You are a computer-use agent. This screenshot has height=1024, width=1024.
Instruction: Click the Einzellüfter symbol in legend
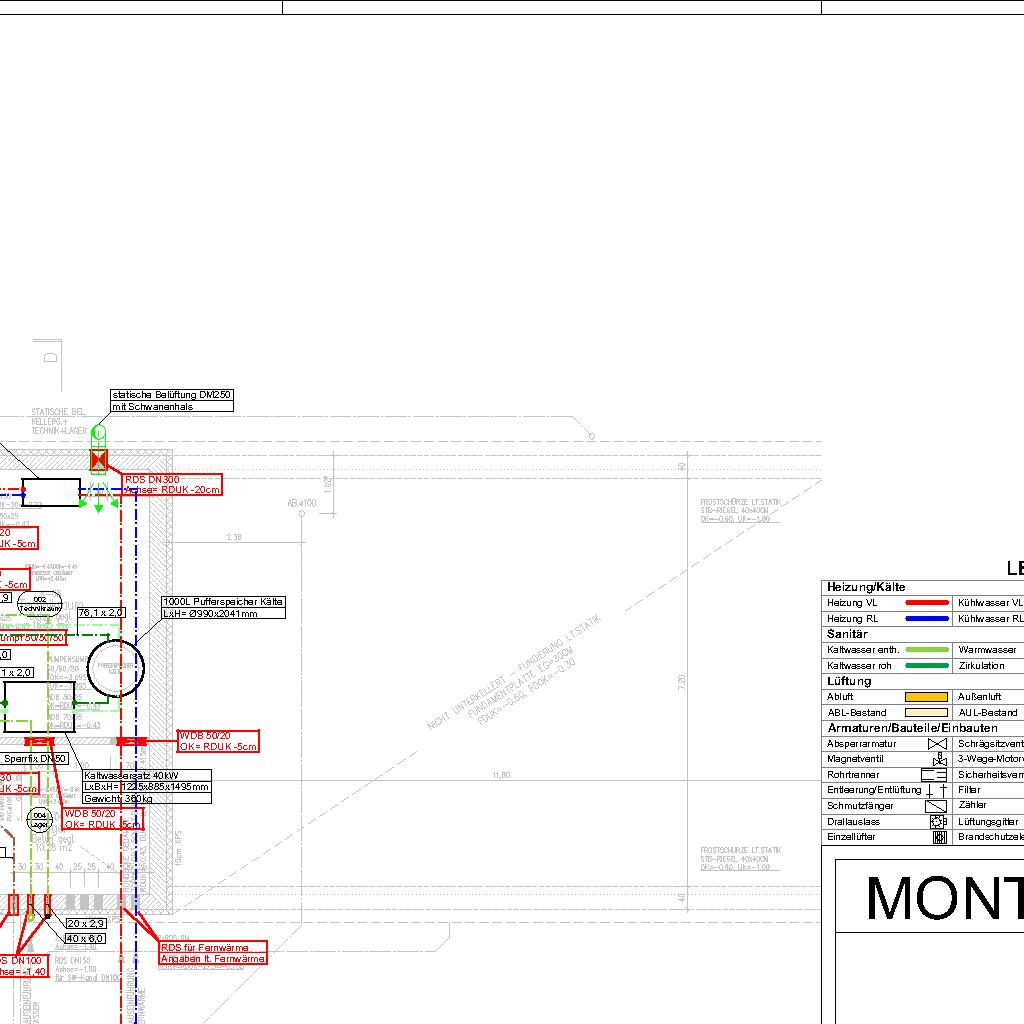(939, 837)
